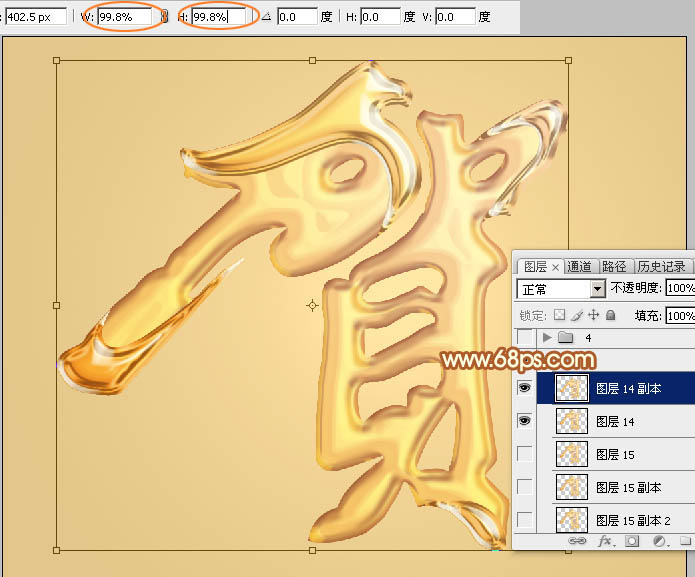
Task: Create new fill or adjustment layer
Action: pos(659,541)
